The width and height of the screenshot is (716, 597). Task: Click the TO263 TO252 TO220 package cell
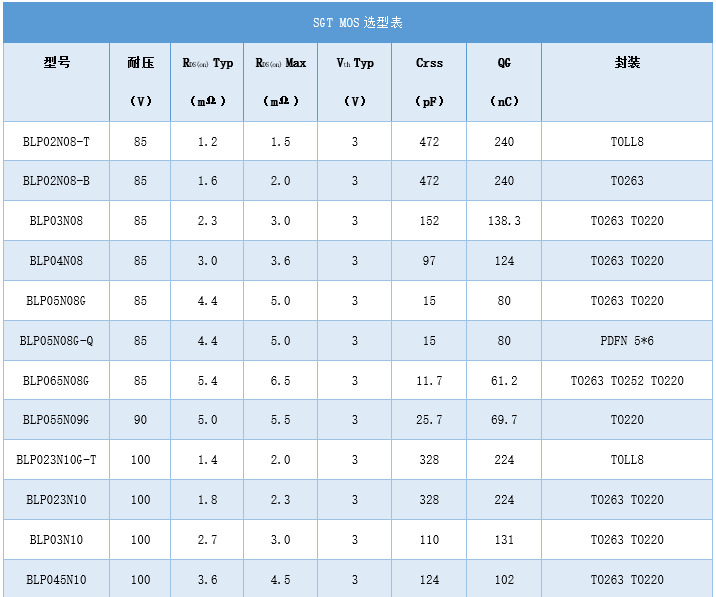pos(627,380)
